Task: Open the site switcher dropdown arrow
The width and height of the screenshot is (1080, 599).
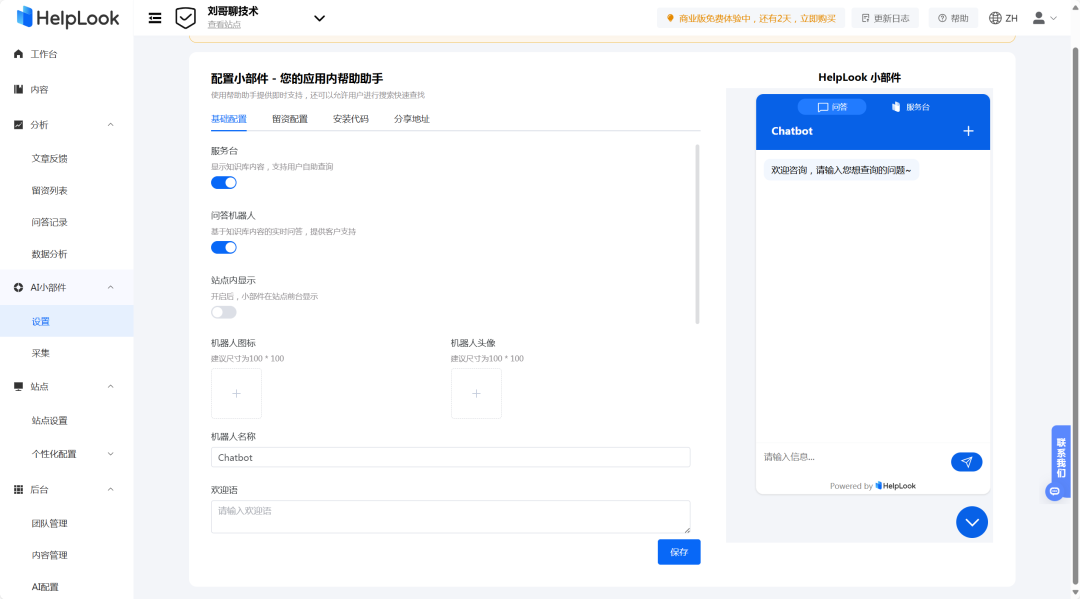Action: coord(319,19)
